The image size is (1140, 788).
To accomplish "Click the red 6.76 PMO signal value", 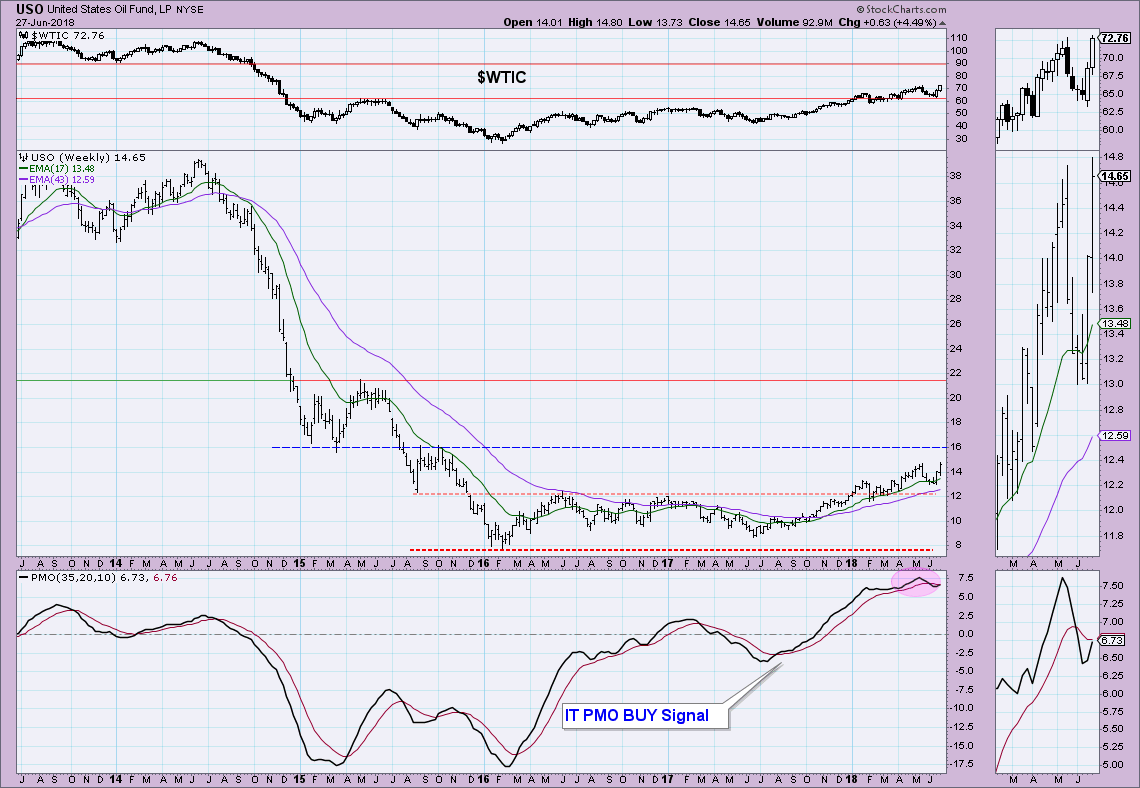I will 165,577.
